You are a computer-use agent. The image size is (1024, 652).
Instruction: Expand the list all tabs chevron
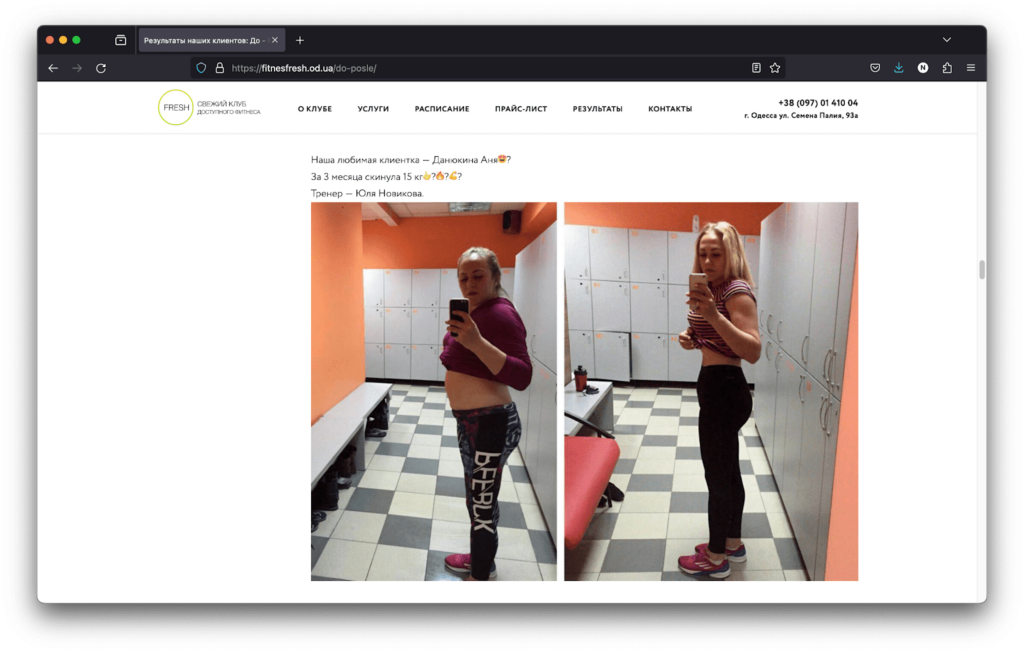pos(947,40)
